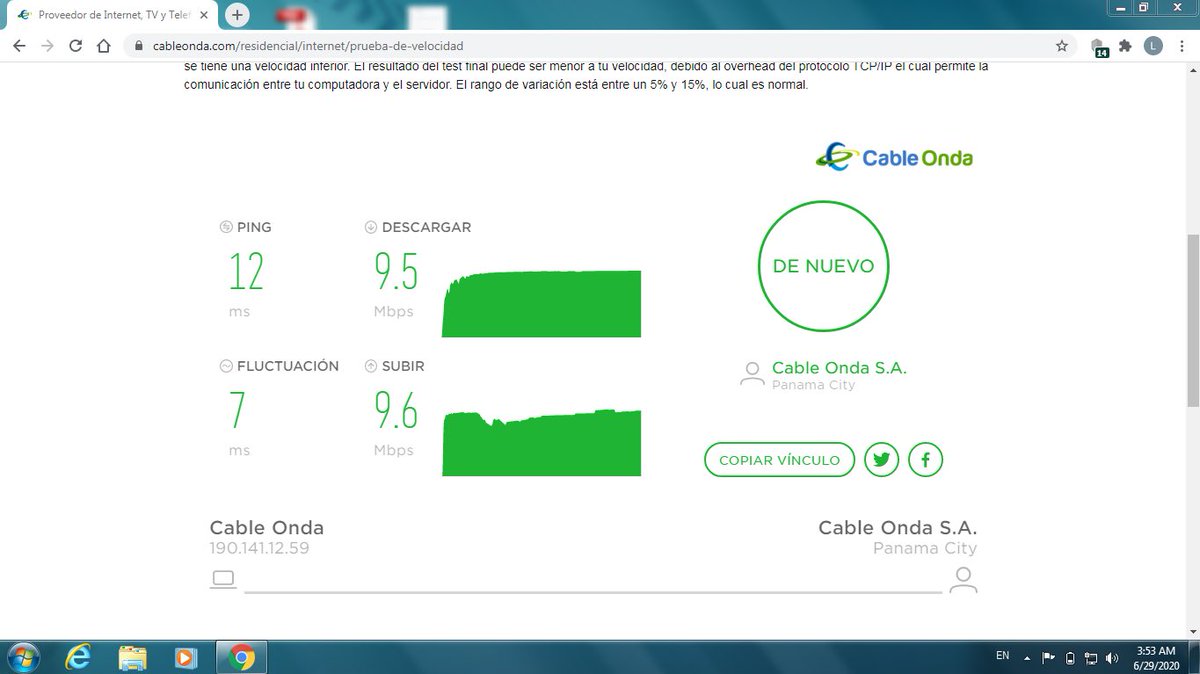
Task: Check battery status in tray
Action: 1070,658
